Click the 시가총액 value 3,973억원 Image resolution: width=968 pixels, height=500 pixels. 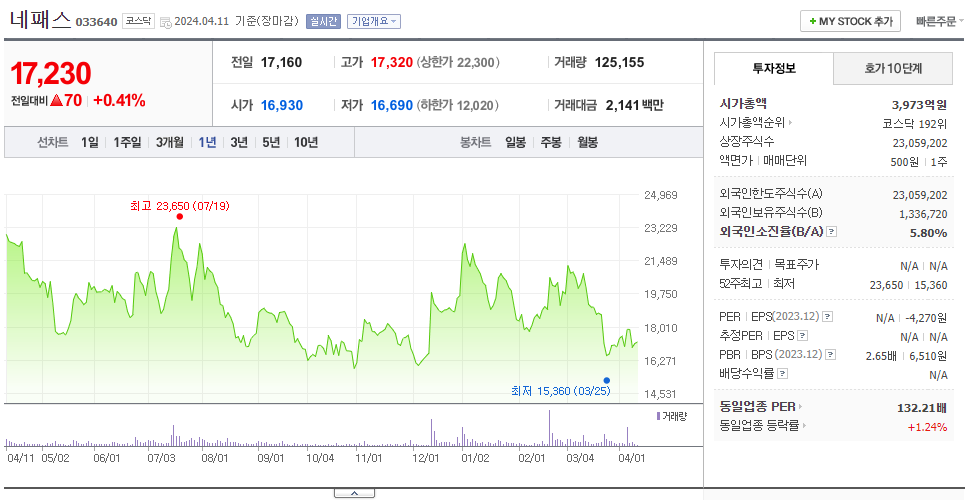[919, 104]
